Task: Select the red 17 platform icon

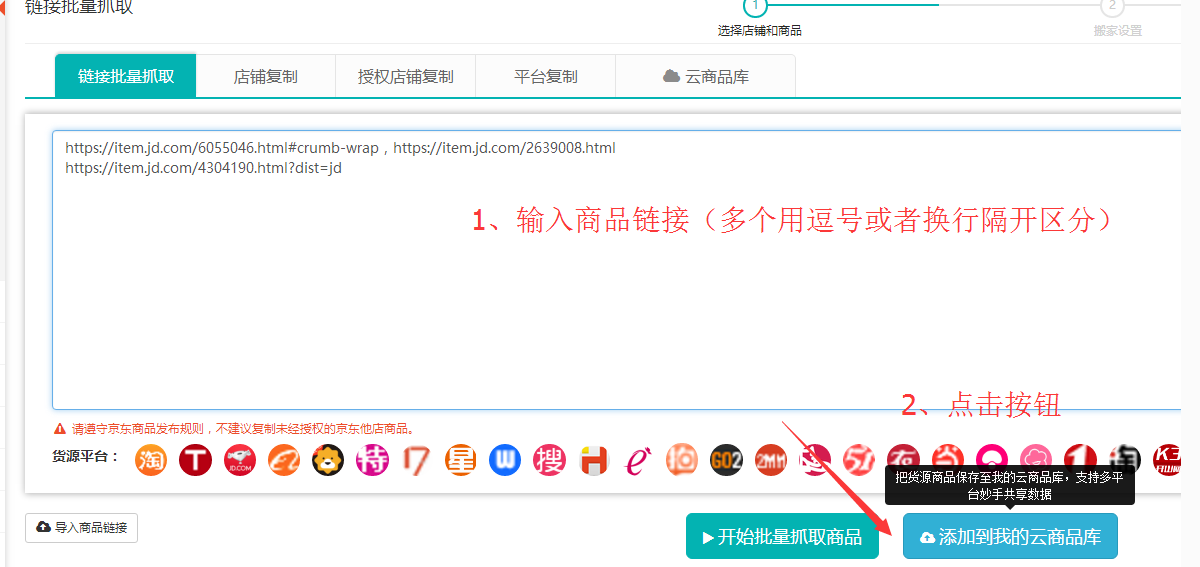Action: coord(417,460)
